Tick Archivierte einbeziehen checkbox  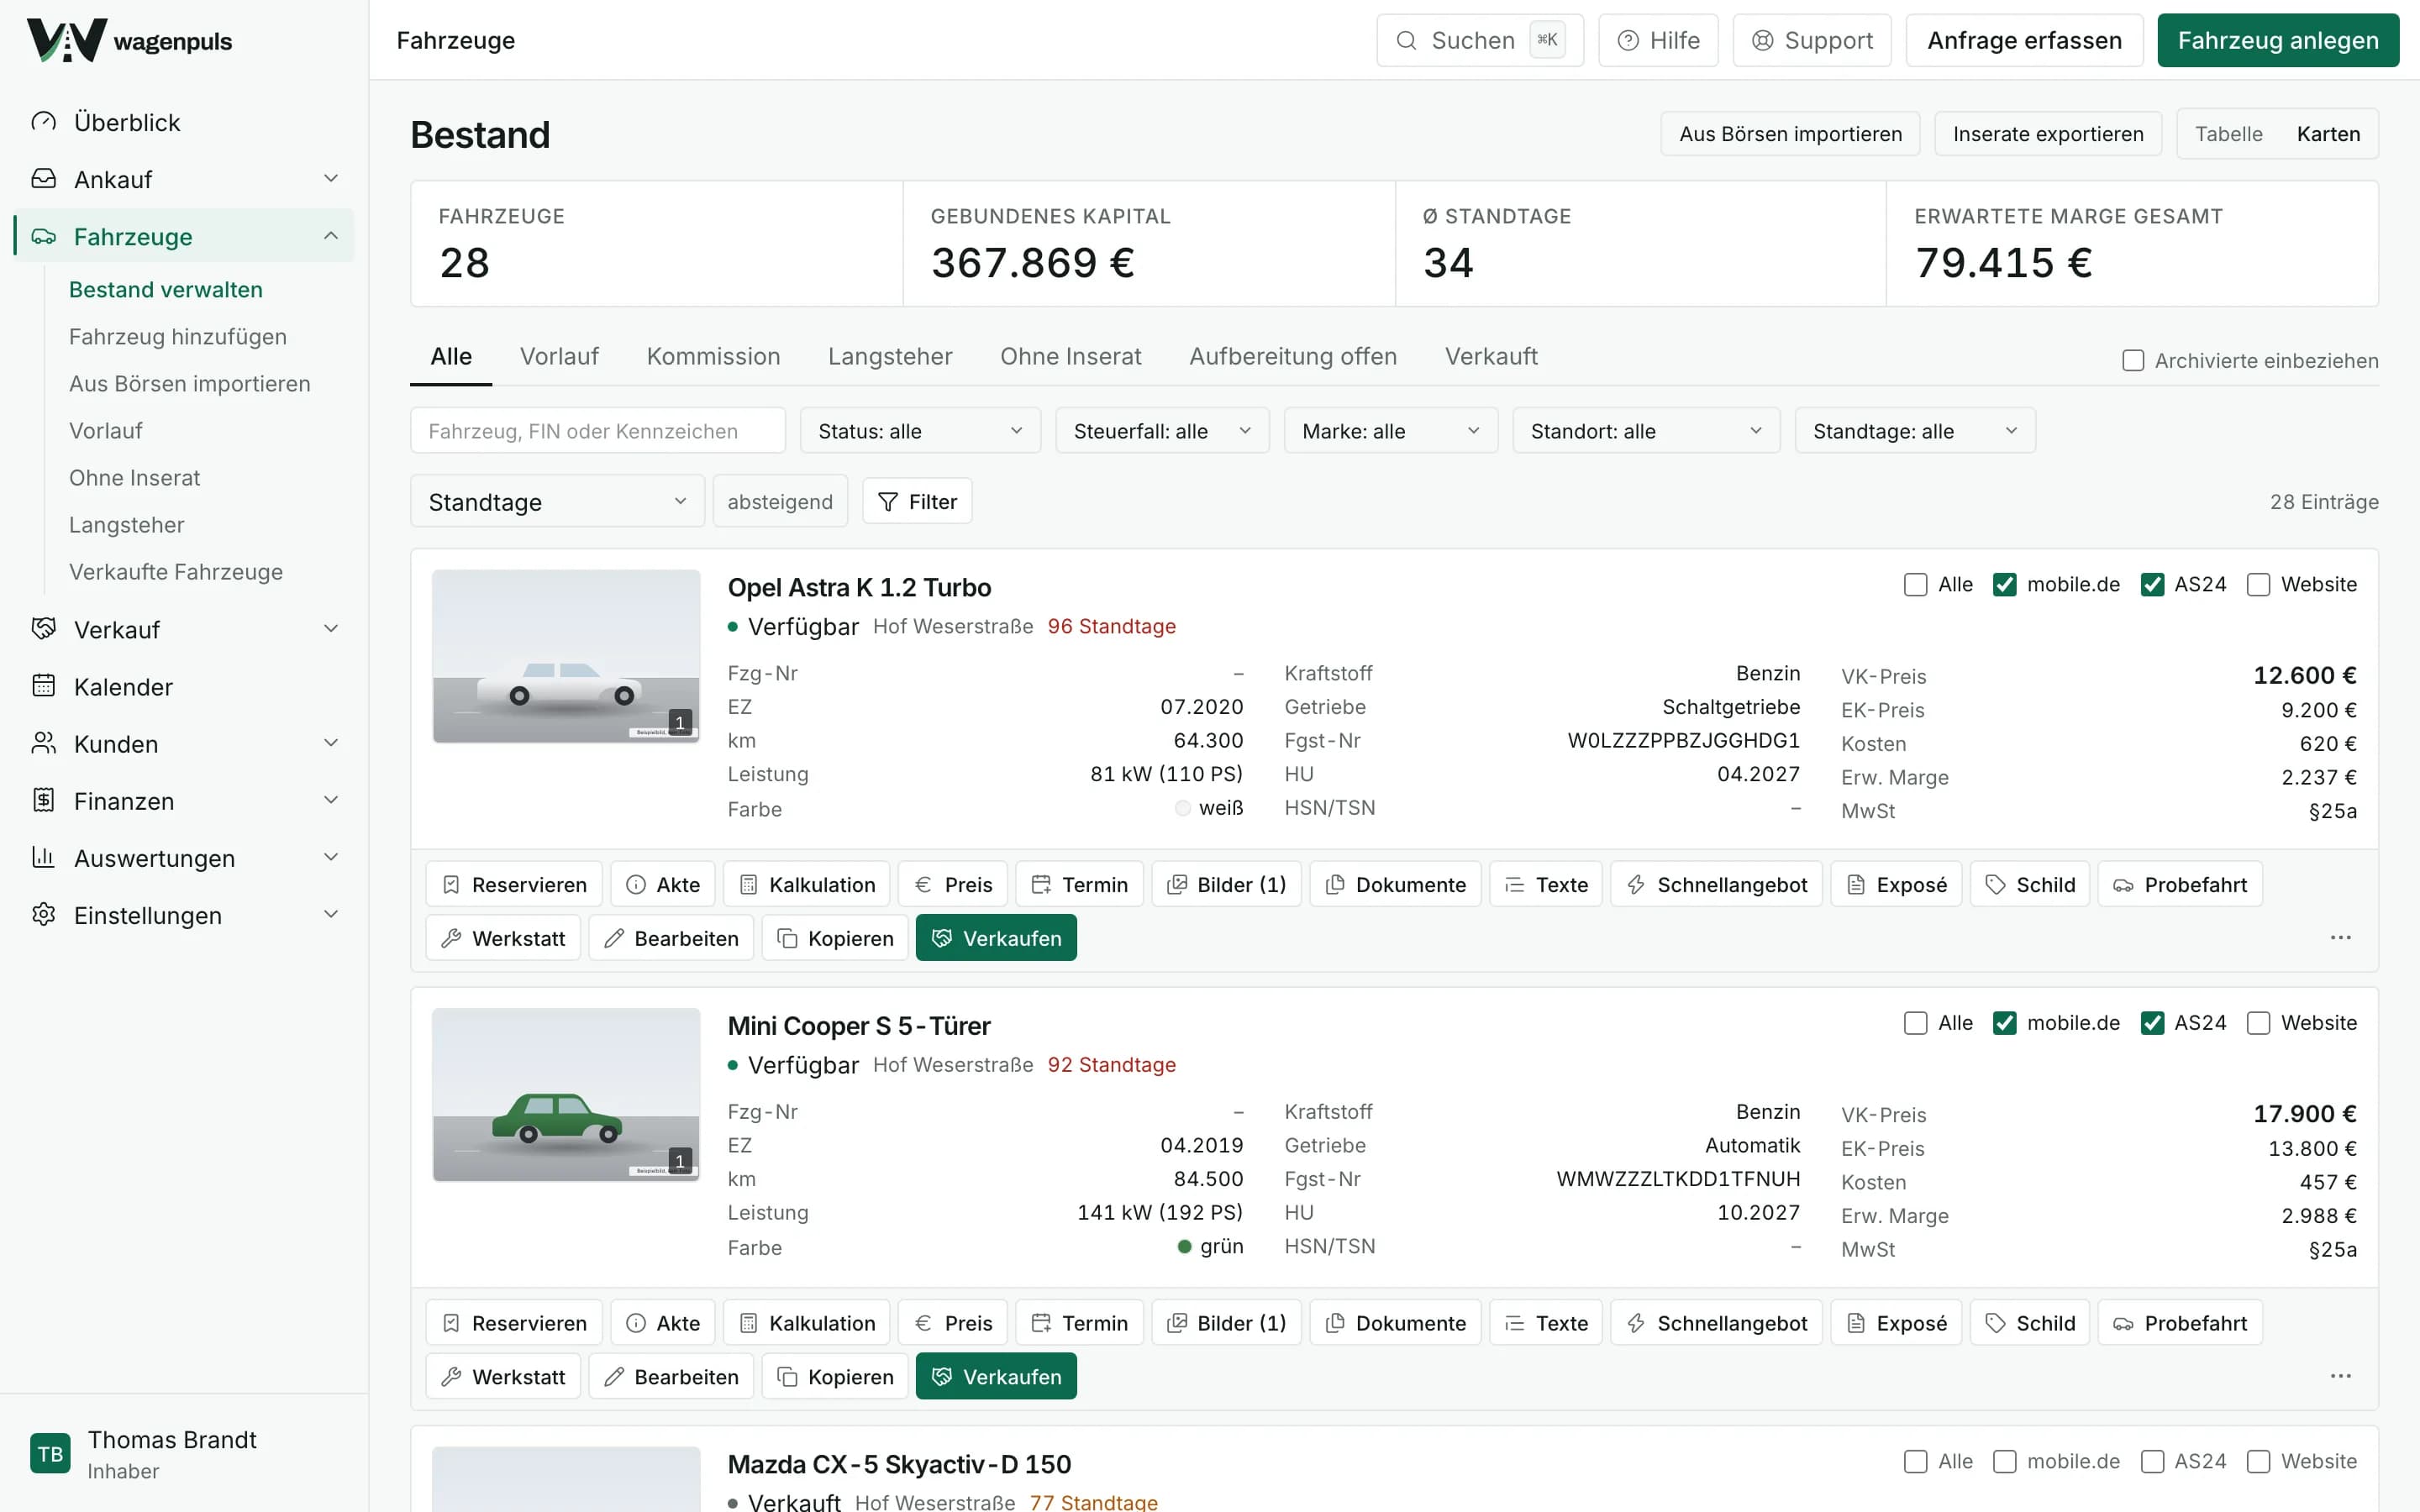(x=2132, y=360)
